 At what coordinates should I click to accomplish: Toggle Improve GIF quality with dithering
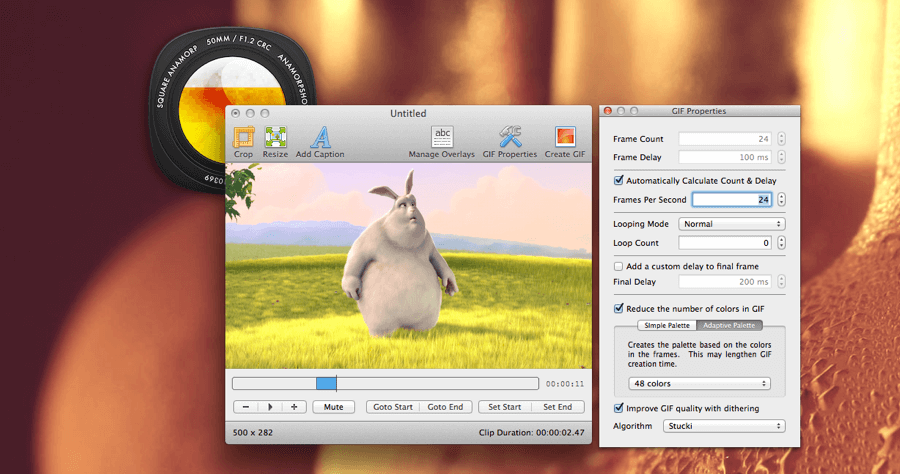(x=619, y=408)
